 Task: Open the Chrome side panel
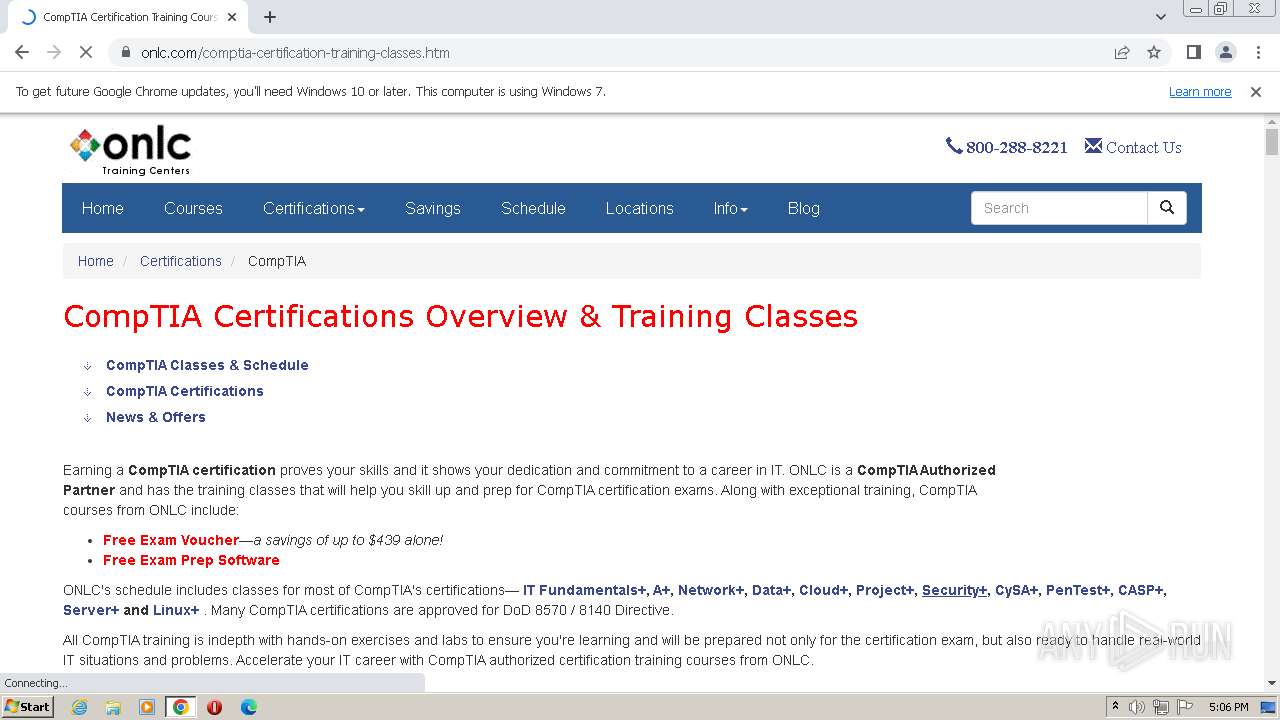tap(1193, 52)
